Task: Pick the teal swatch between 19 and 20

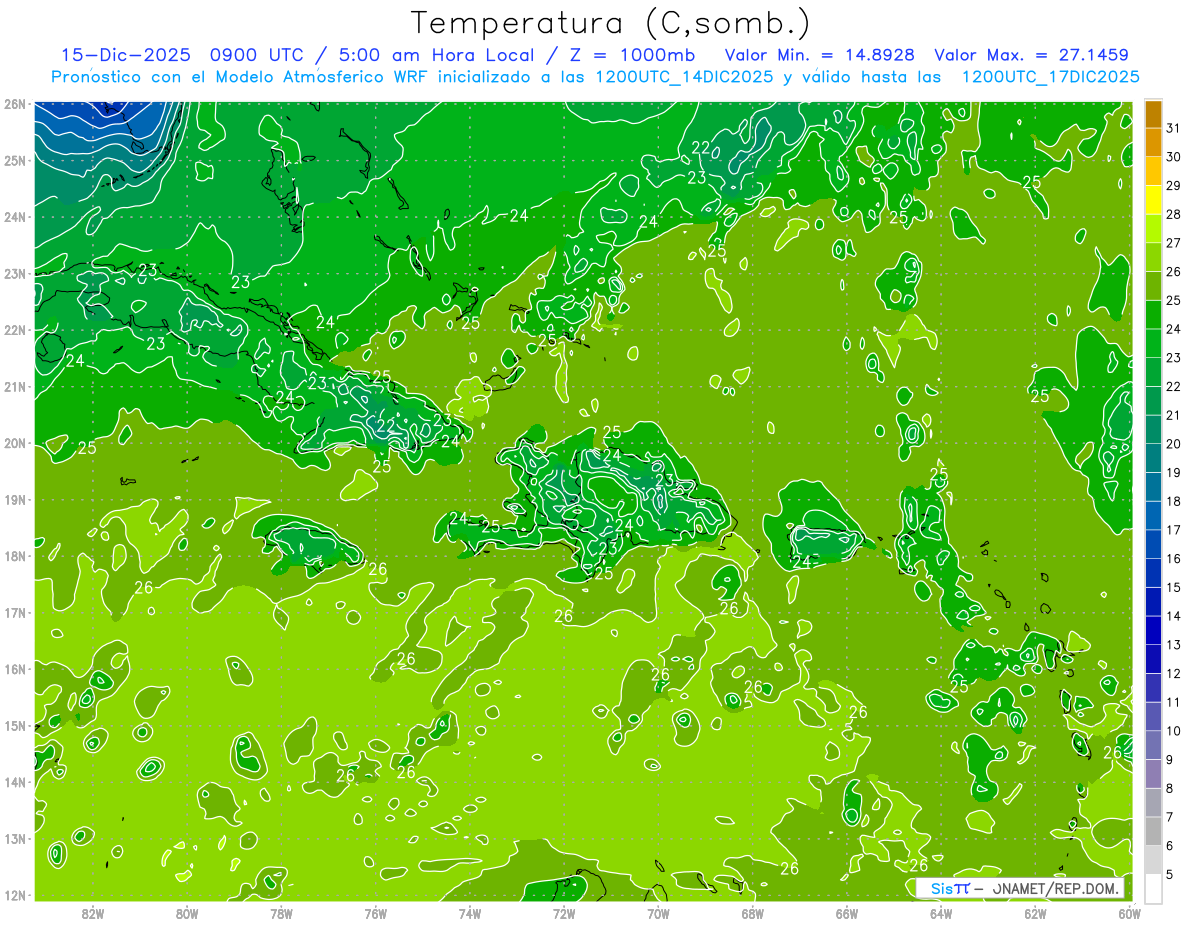Action: click(x=1153, y=458)
